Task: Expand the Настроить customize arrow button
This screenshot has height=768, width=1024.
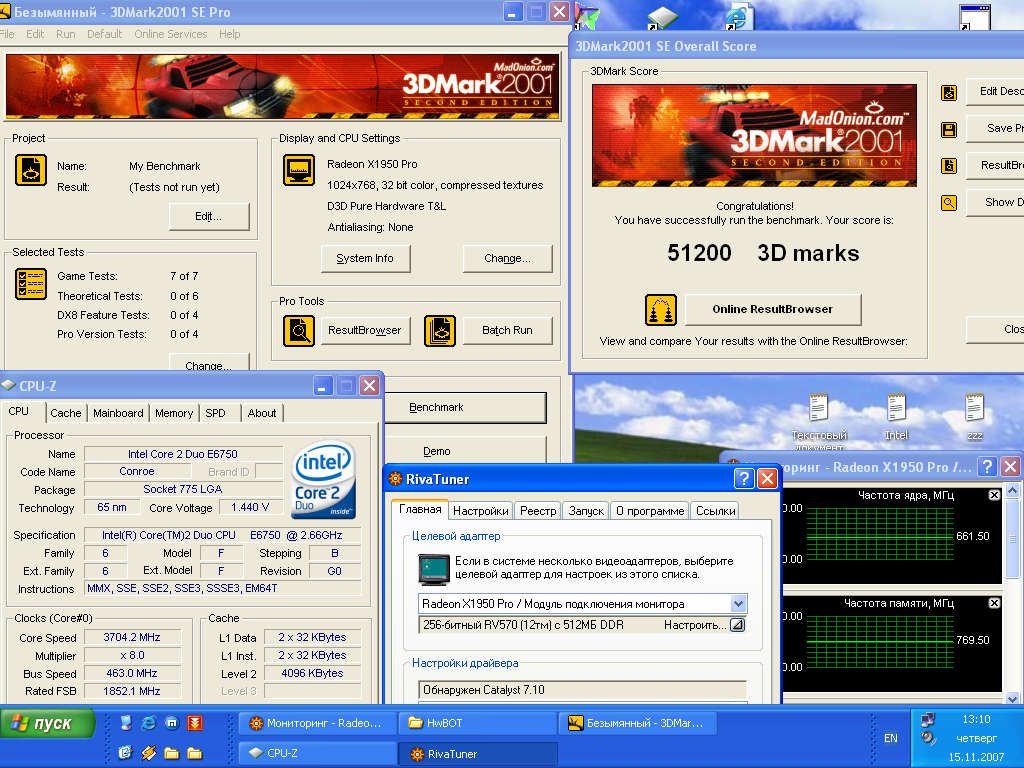Action: coord(737,625)
